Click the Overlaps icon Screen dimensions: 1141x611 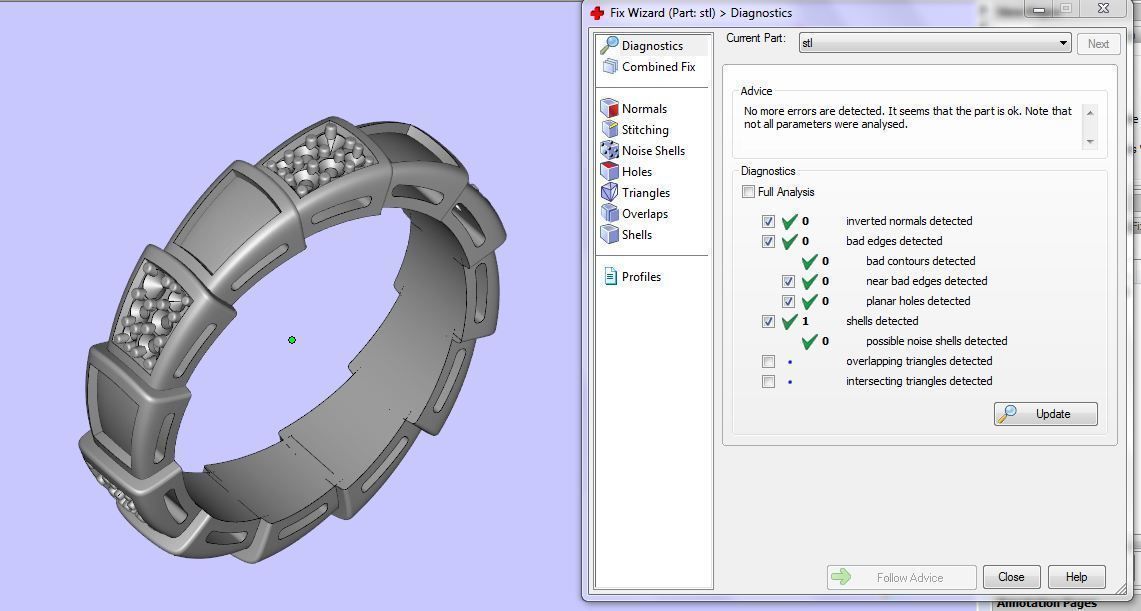pyautogui.click(x=610, y=214)
